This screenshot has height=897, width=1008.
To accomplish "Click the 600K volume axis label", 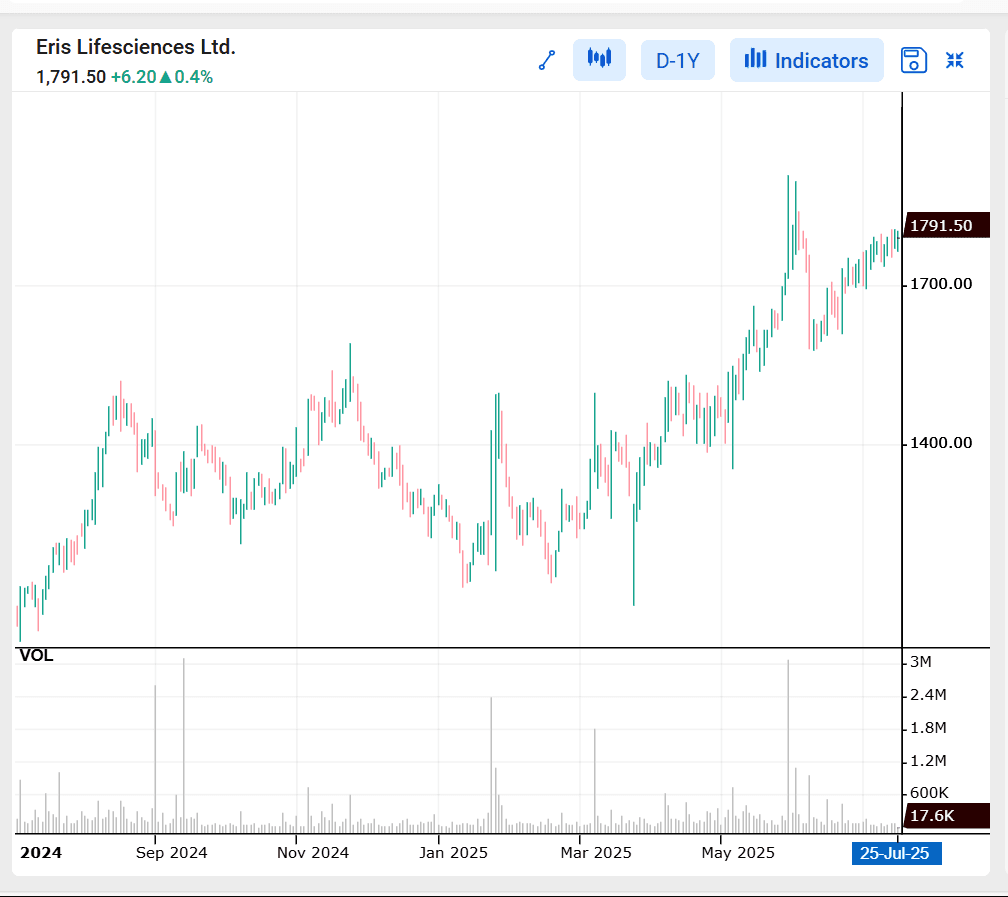I will 929,793.
